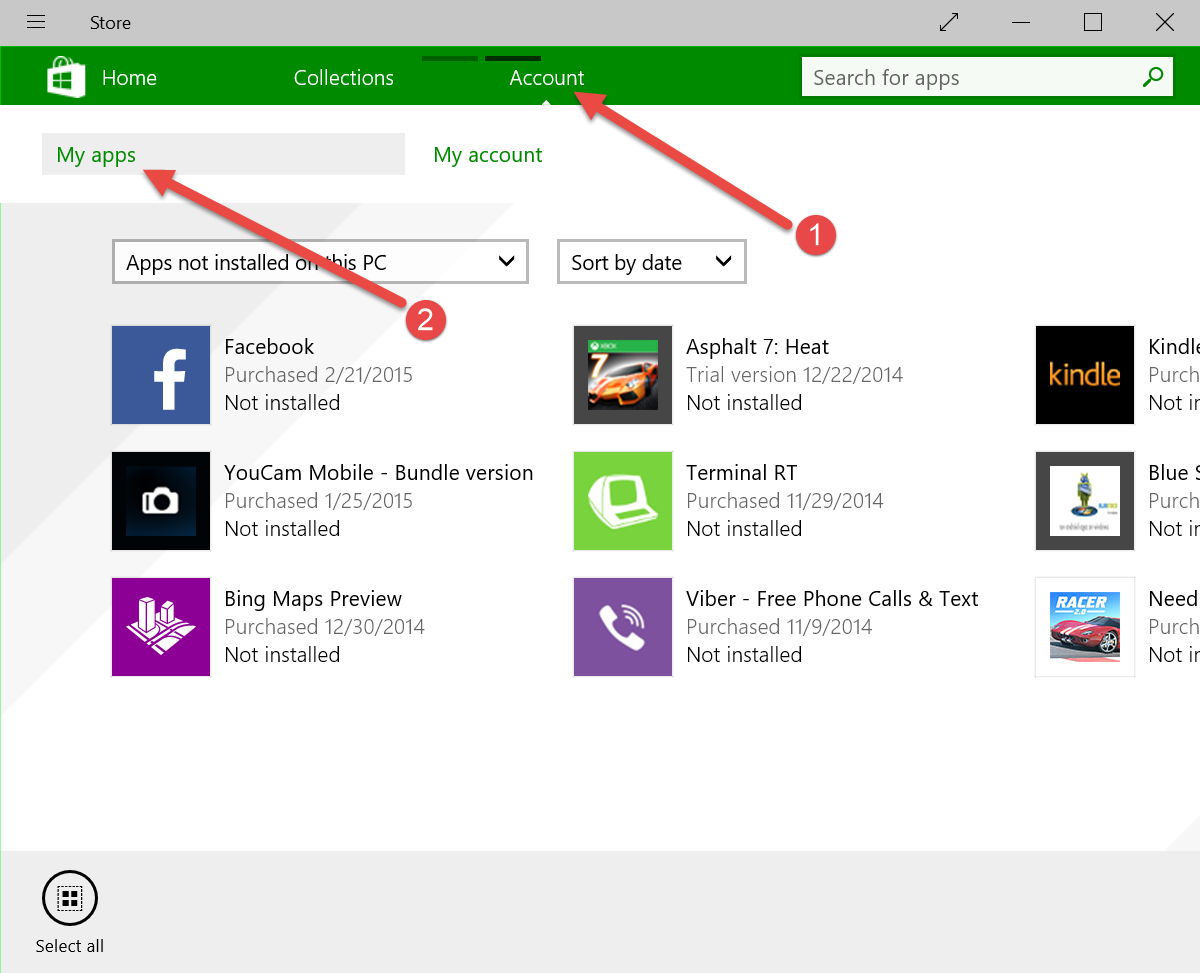The width and height of the screenshot is (1200, 973).
Task: Click the Store shopping bag logo
Action: point(66,77)
